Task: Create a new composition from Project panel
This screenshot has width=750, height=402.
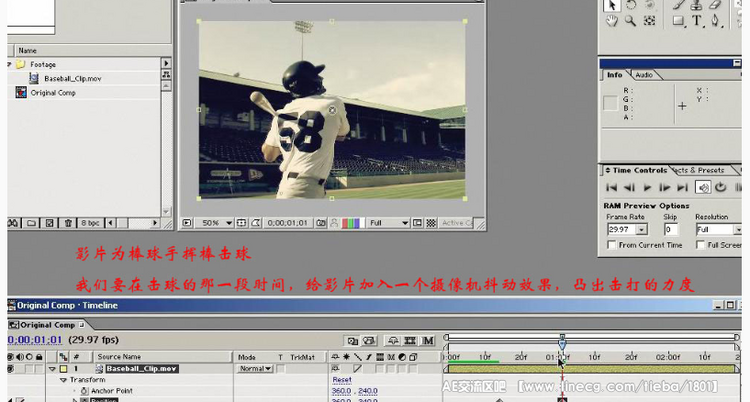Action: (50, 223)
